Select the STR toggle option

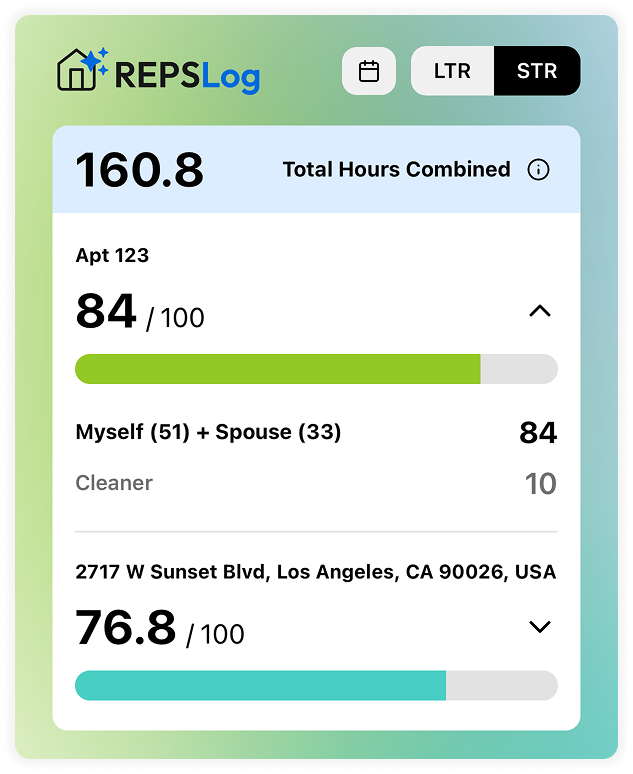click(537, 71)
